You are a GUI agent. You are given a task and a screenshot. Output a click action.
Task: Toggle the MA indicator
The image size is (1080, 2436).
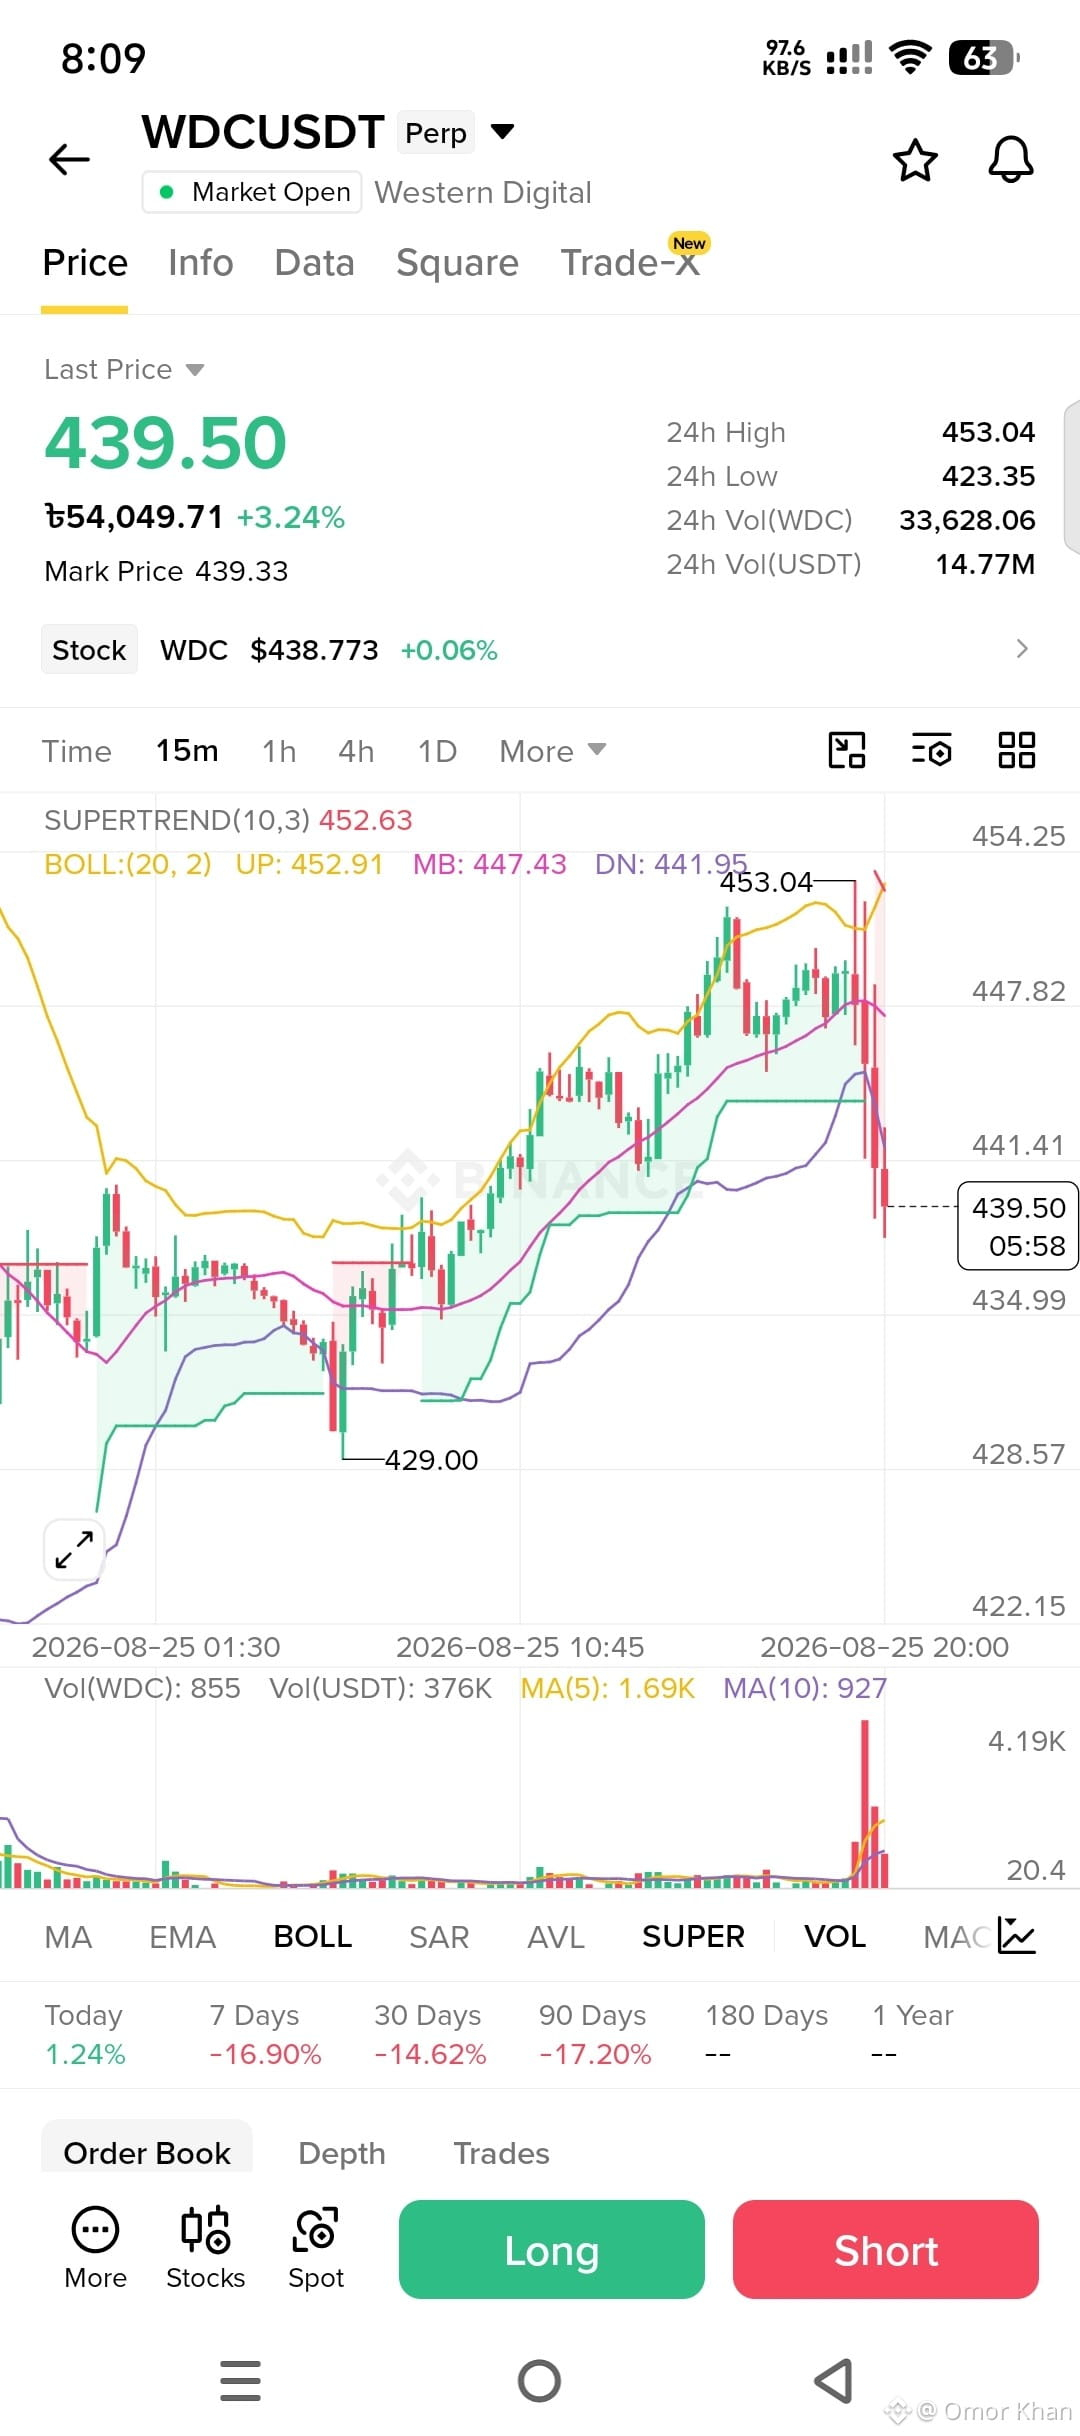68,1937
